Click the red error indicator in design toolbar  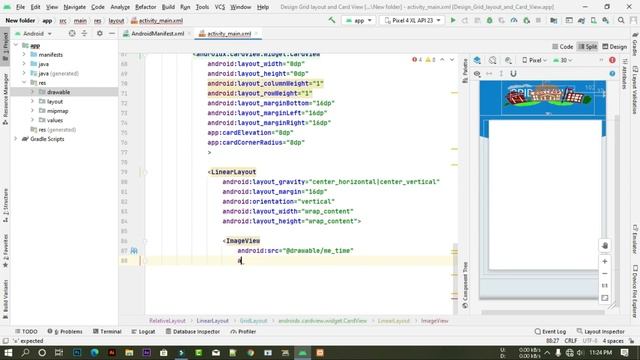coord(612,60)
